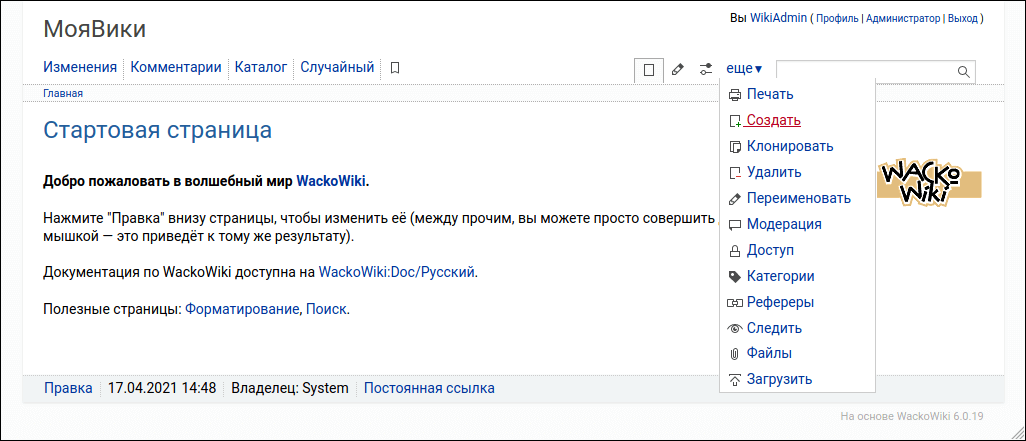The image size is (1026, 441).
Task: Open Категории from the menu
Action: click(780, 276)
